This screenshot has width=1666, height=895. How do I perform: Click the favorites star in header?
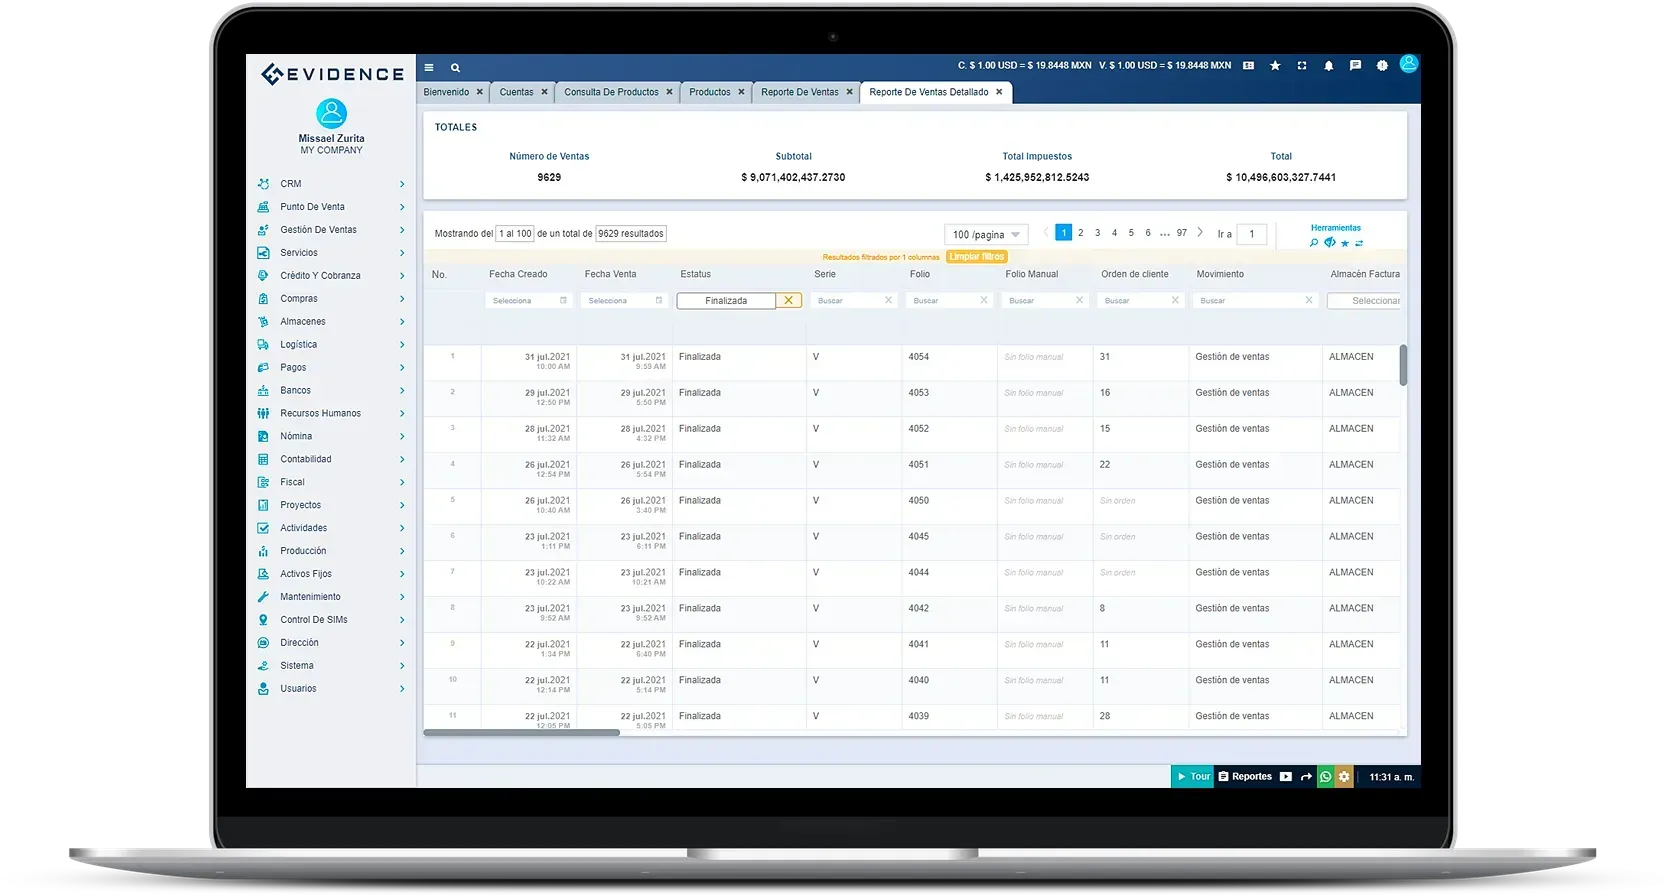point(1275,66)
